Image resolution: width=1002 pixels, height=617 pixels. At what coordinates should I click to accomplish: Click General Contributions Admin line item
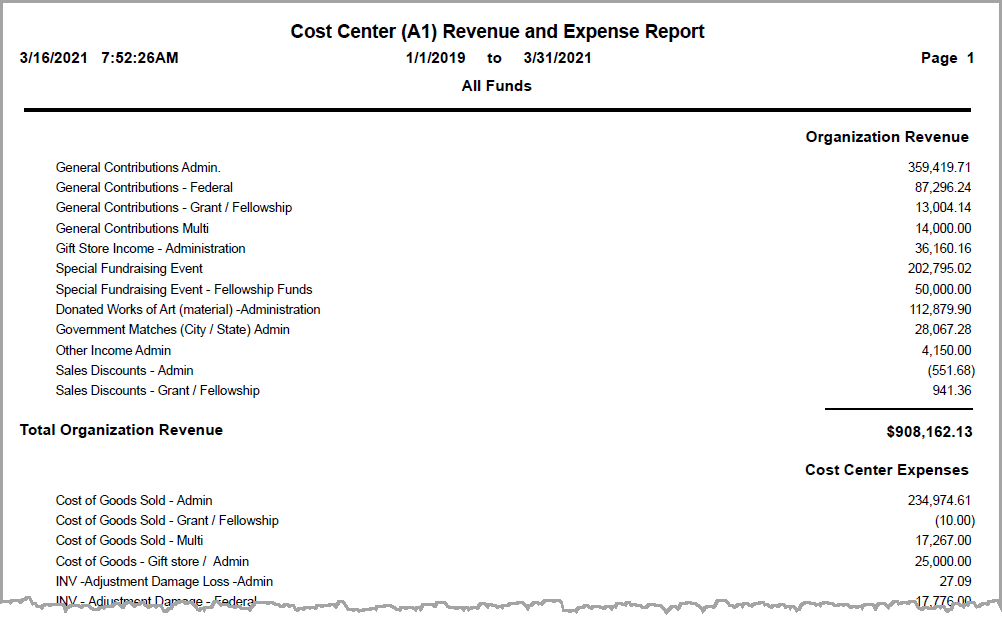pos(140,167)
